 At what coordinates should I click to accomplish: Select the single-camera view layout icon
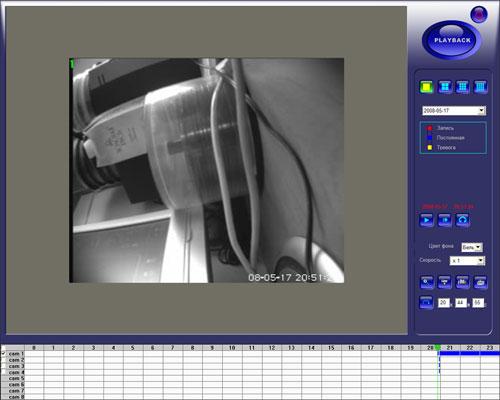coord(426,87)
